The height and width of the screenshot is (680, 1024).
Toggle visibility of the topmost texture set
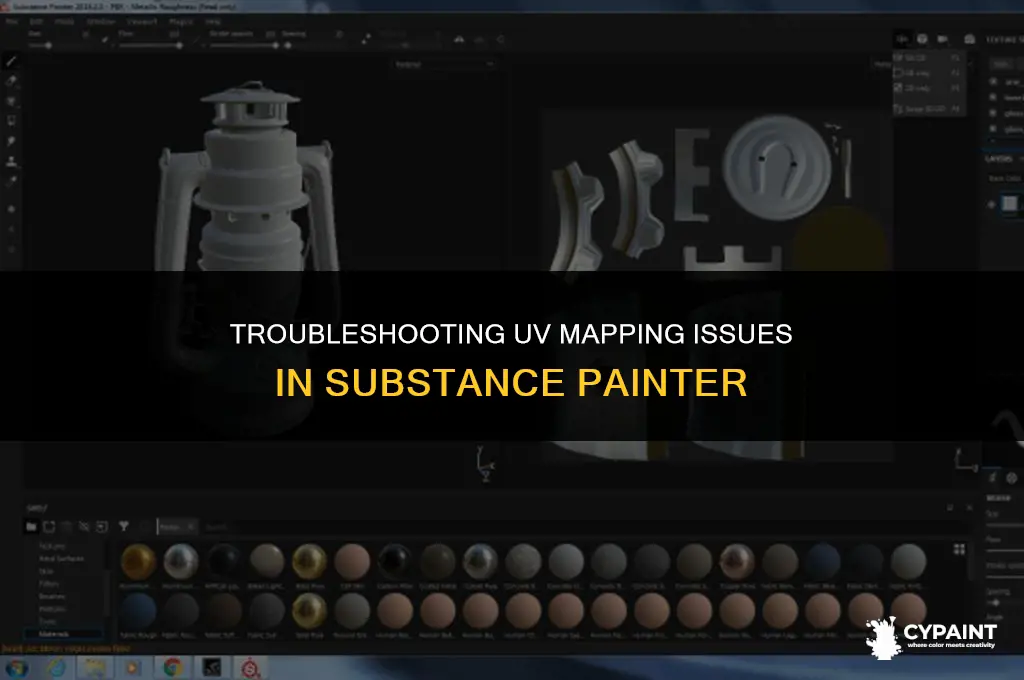click(993, 82)
